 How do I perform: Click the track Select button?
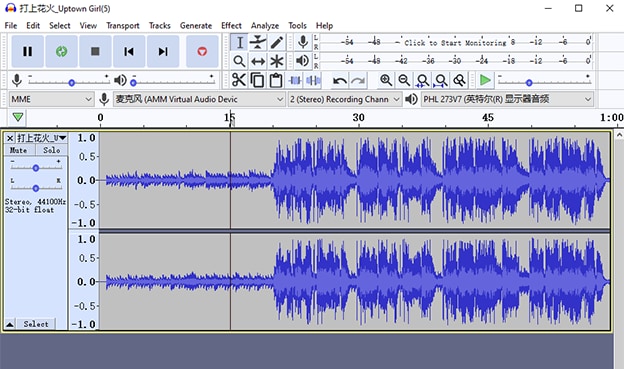(36, 324)
